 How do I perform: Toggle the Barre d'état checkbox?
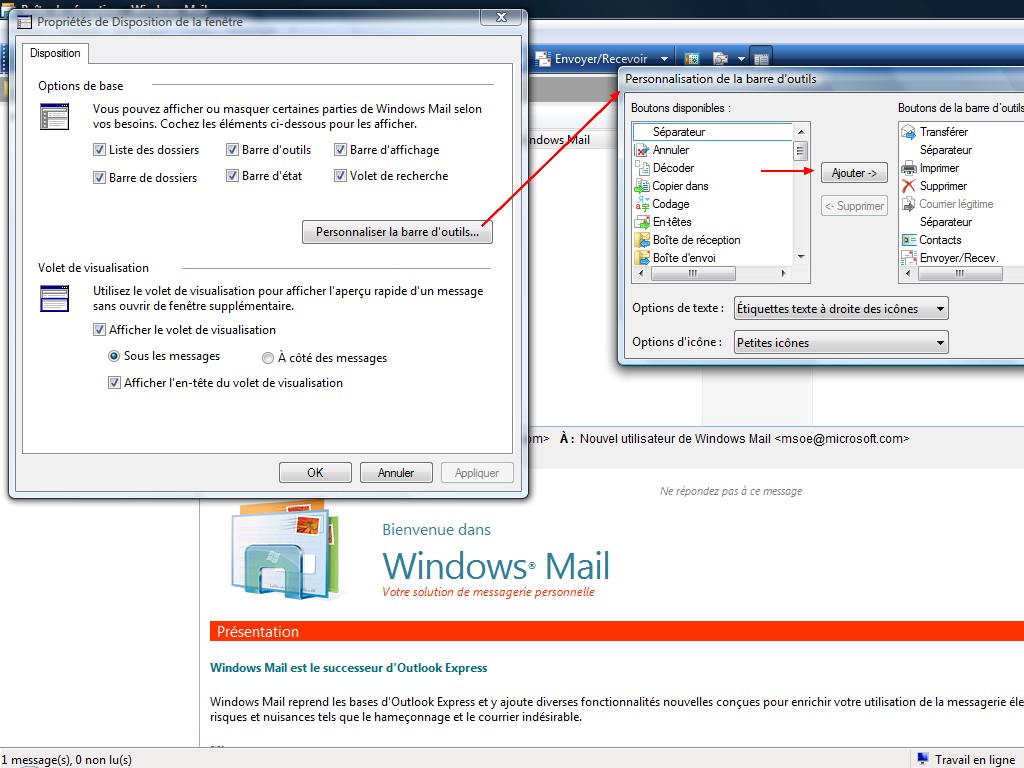233,176
